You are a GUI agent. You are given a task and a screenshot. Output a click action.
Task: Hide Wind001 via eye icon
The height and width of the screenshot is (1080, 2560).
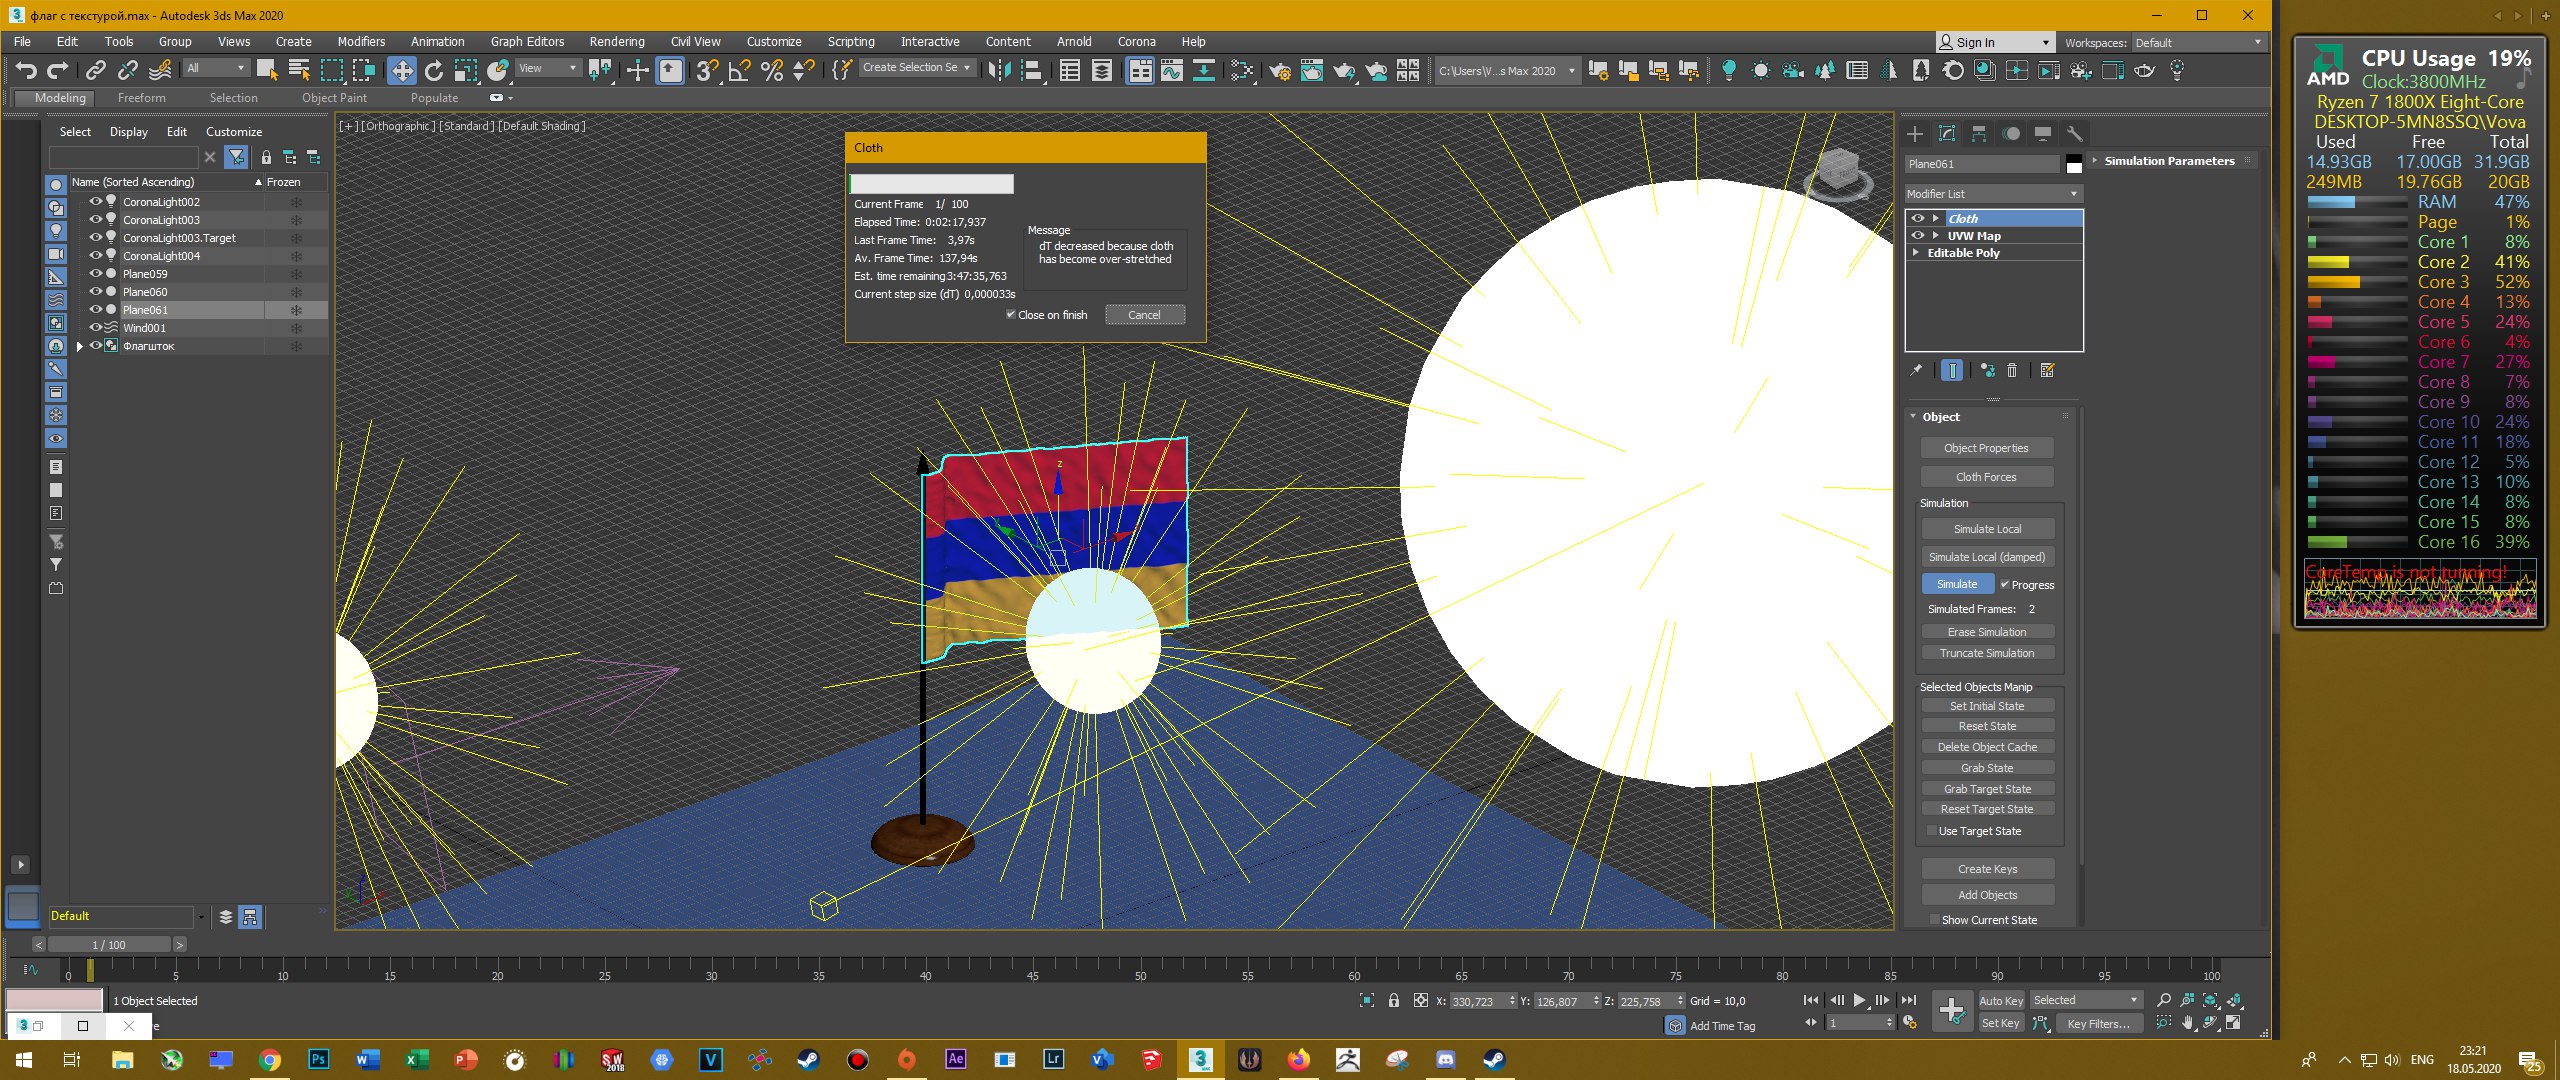pos(96,327)
